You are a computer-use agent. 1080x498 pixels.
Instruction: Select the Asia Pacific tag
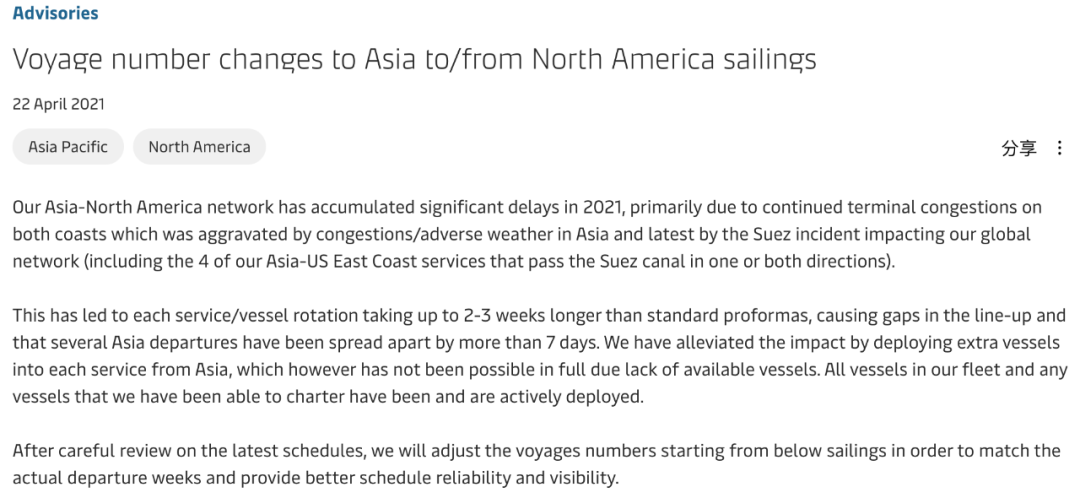click(68, 147)
